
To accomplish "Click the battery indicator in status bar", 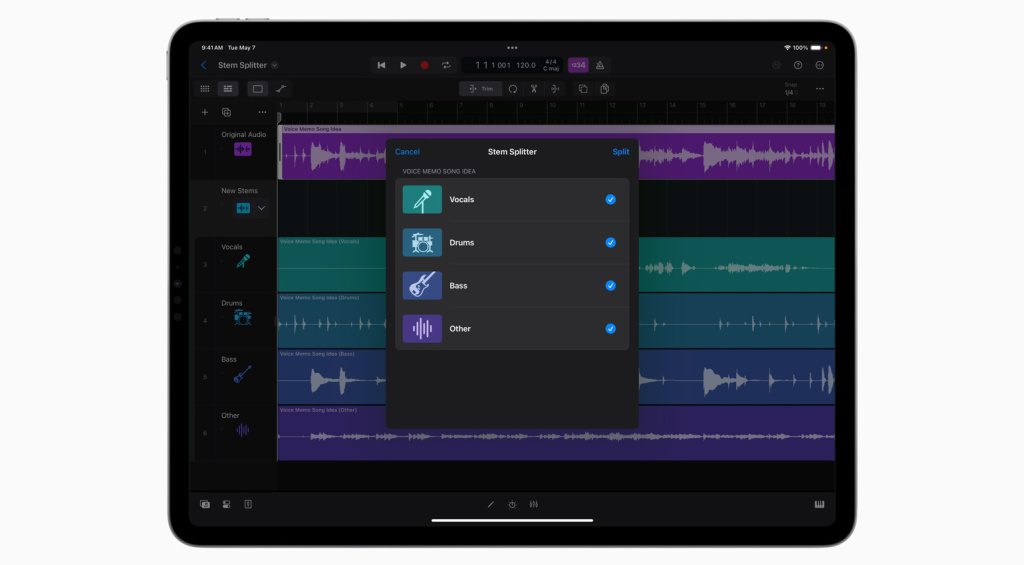I will 816,48.
